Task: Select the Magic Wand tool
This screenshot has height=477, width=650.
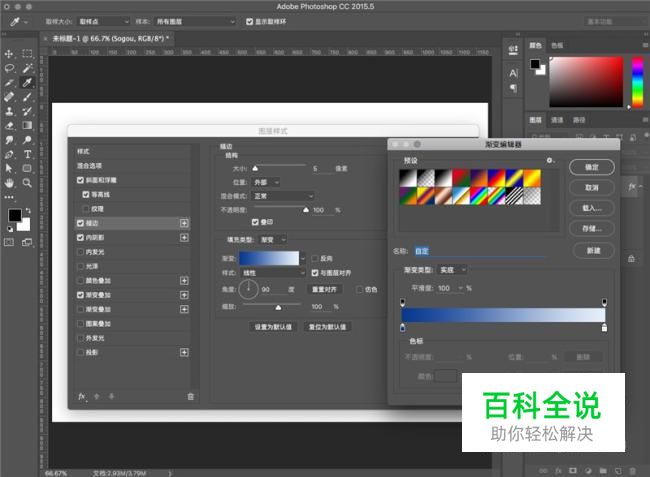Action: click(27, 68)
